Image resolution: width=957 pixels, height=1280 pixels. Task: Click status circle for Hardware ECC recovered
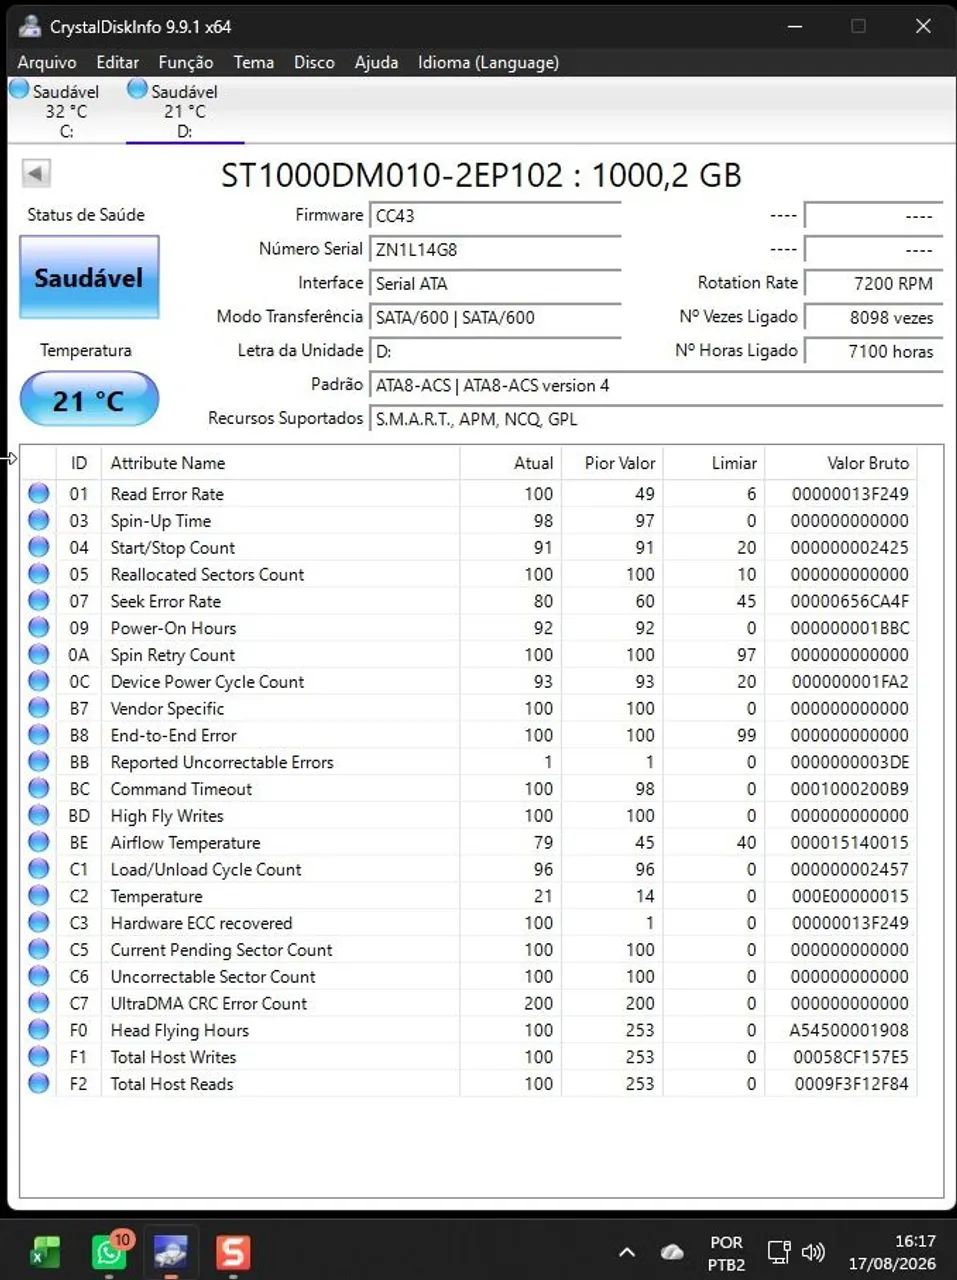coord(39,922)
